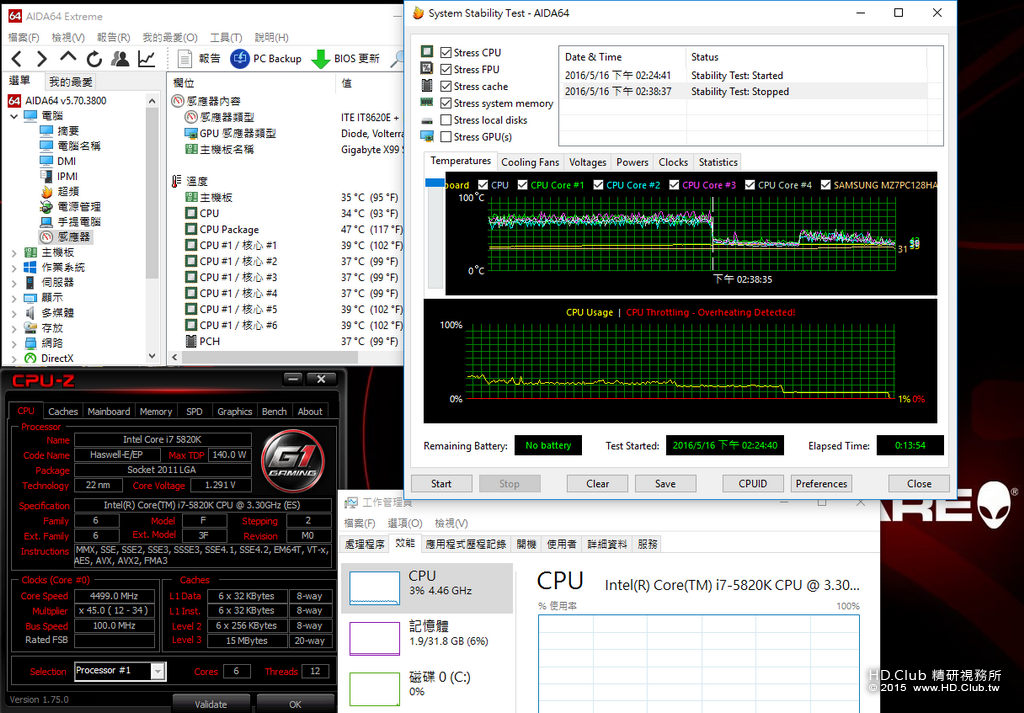Click the refresh icon in AIDA64 toolbar
Image resolution: width=1024 pixels, height=713 pixels.
pyautogui.click(x=95, y=59)
